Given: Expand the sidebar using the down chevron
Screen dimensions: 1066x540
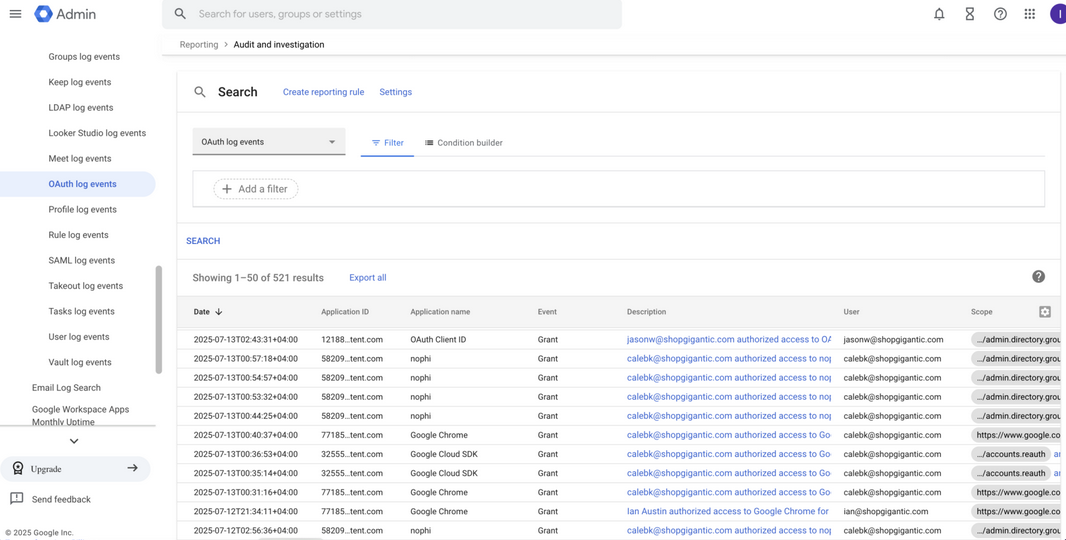Looking at the screenshot, I should (x=74, y=441).
